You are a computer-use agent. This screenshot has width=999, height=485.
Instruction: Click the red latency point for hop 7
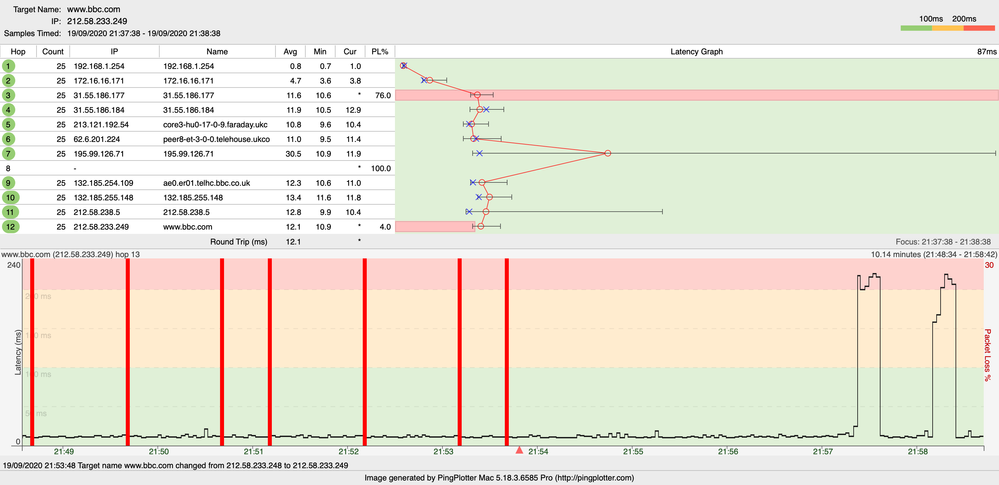607,153
